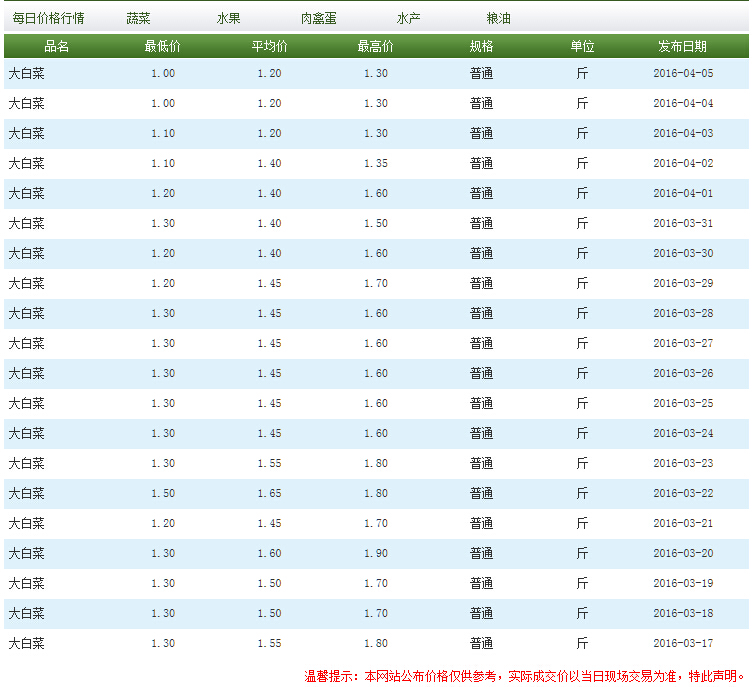The height and width of the screenshot is (687, 754).
Task: Click highest price 1.70 on 2016-03-29
Action: [376, 283]
